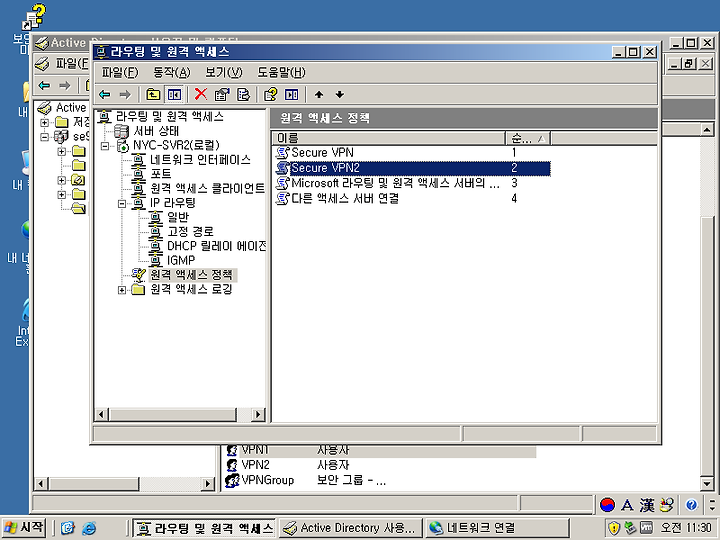
Task: Click the Help question mark toolbar icon
Action: [x=270, y=95]
